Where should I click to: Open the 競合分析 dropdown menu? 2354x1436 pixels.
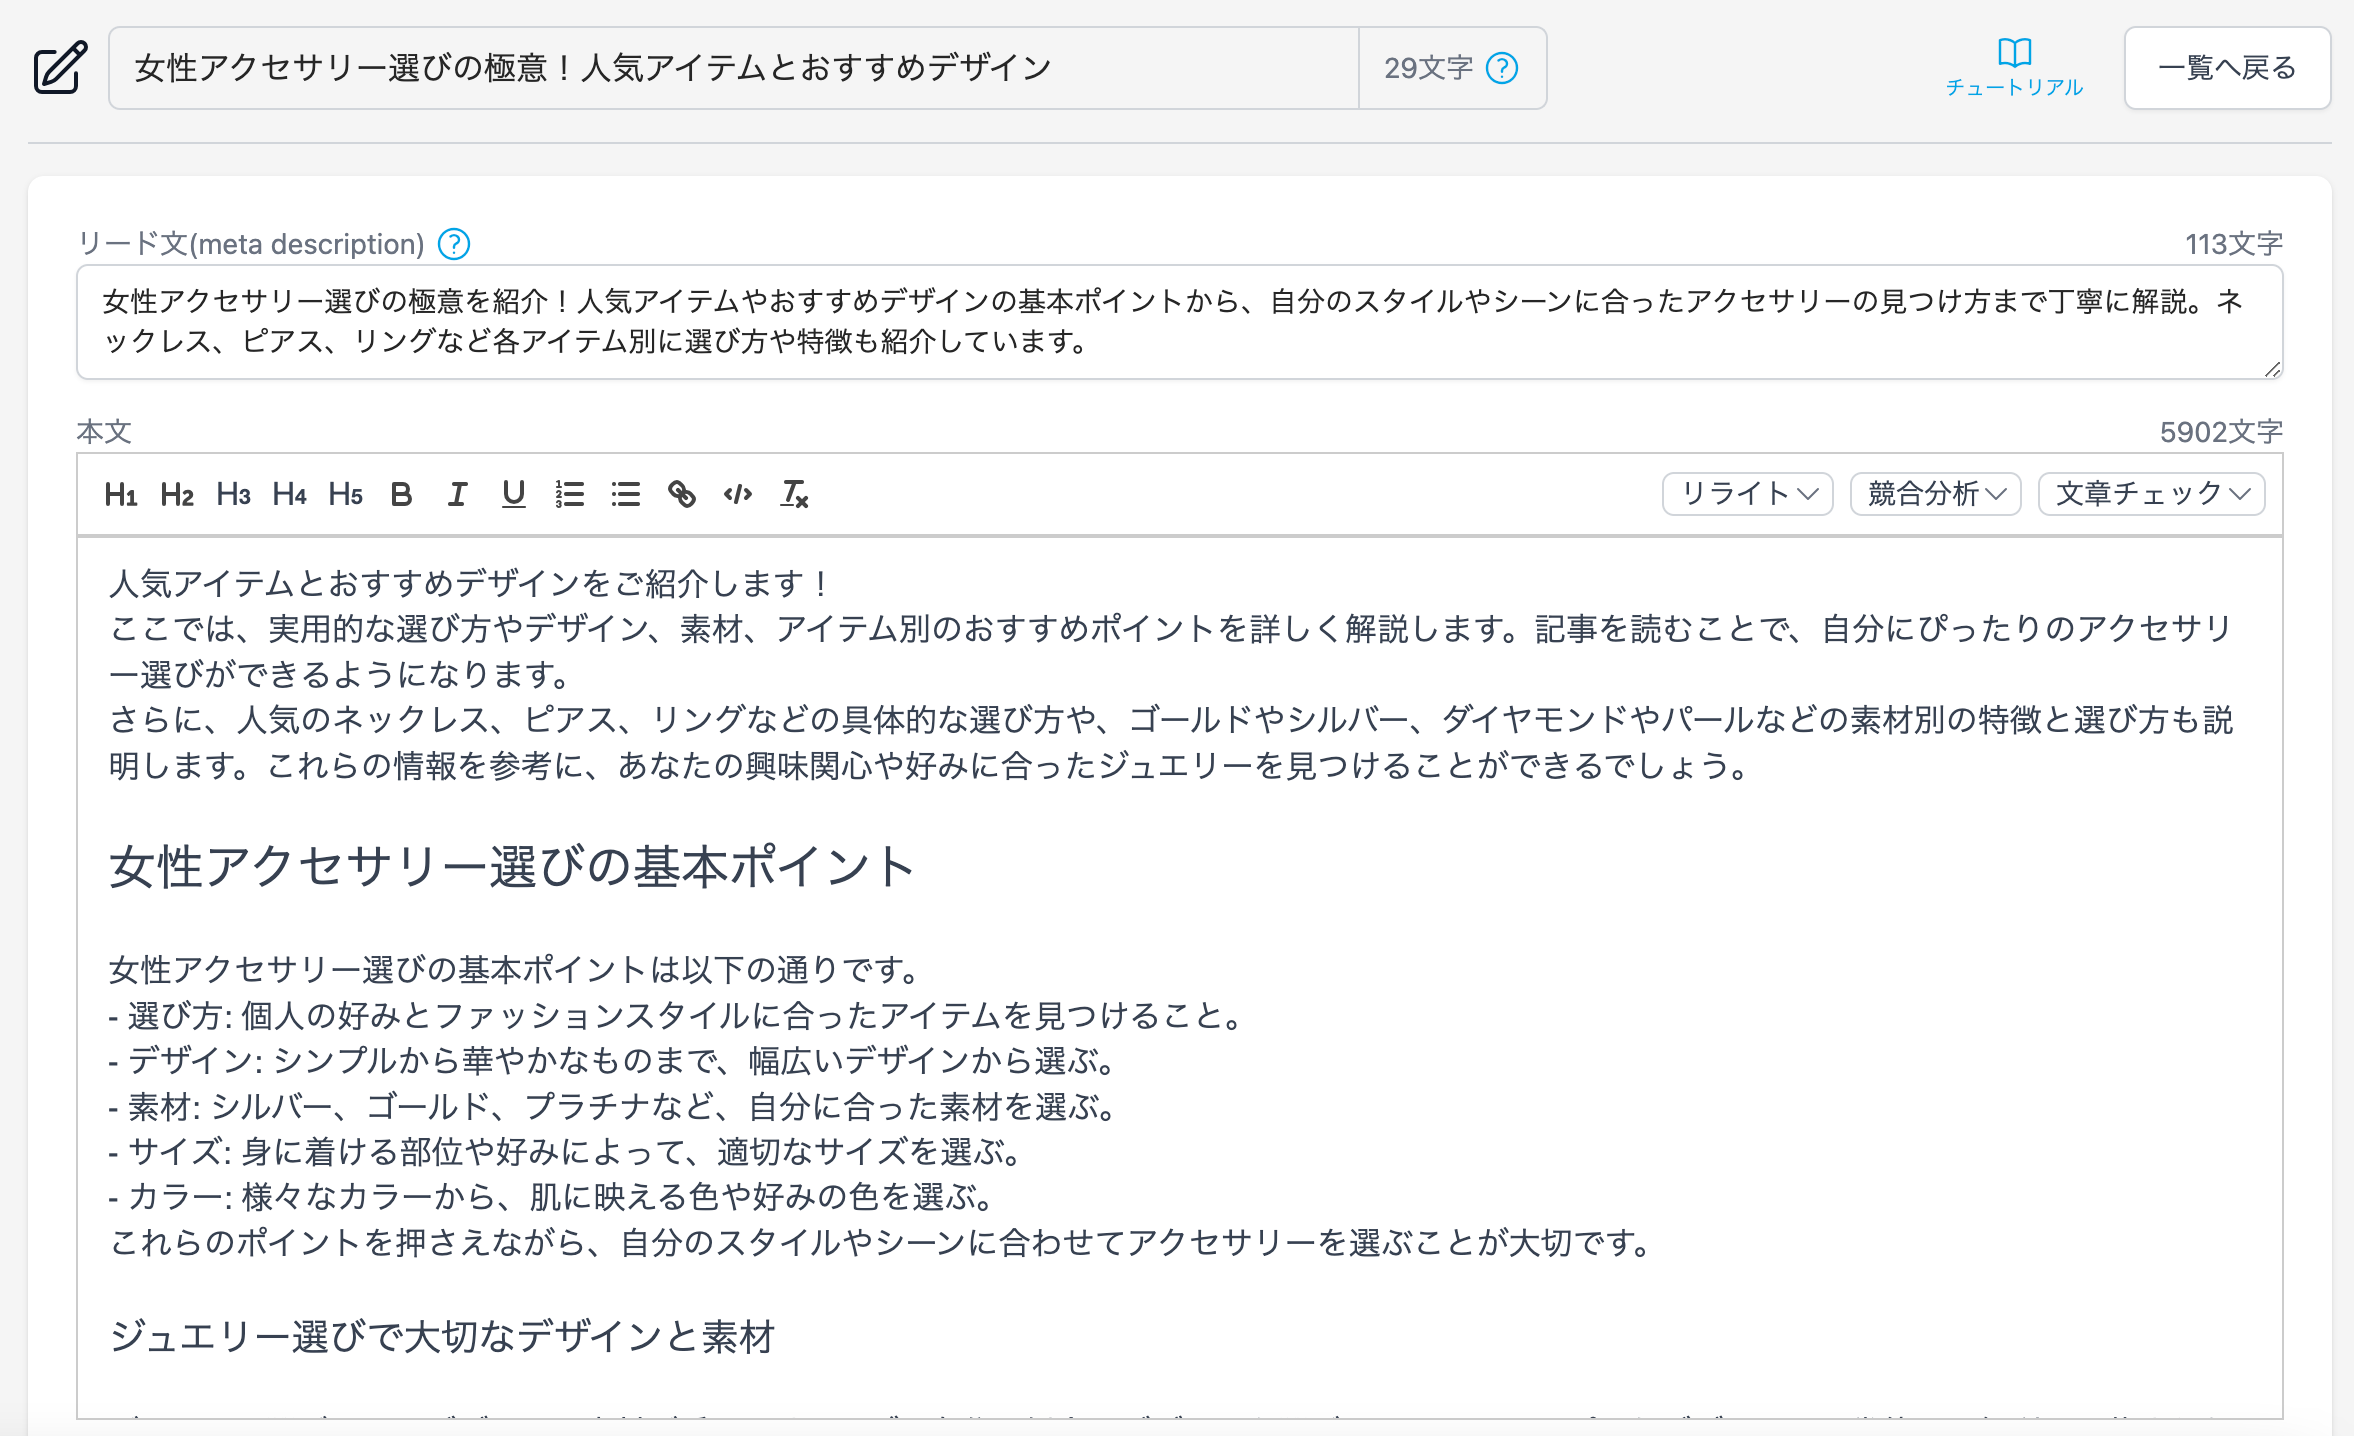[x=1935, y=494]
